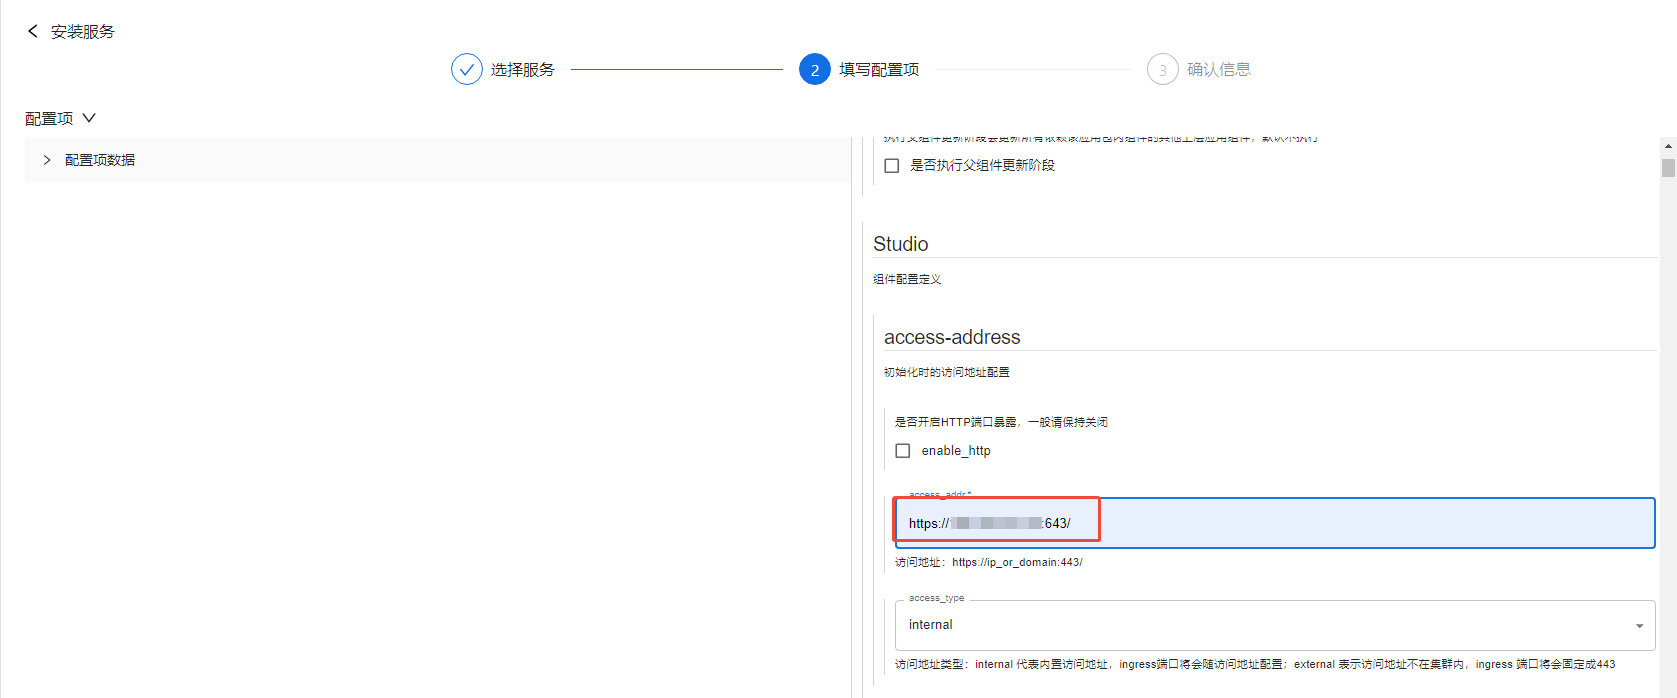Click the 初始化时的访问地址配置 text
This screenshot has width=1677, height=698.
[x=947, y=372]
